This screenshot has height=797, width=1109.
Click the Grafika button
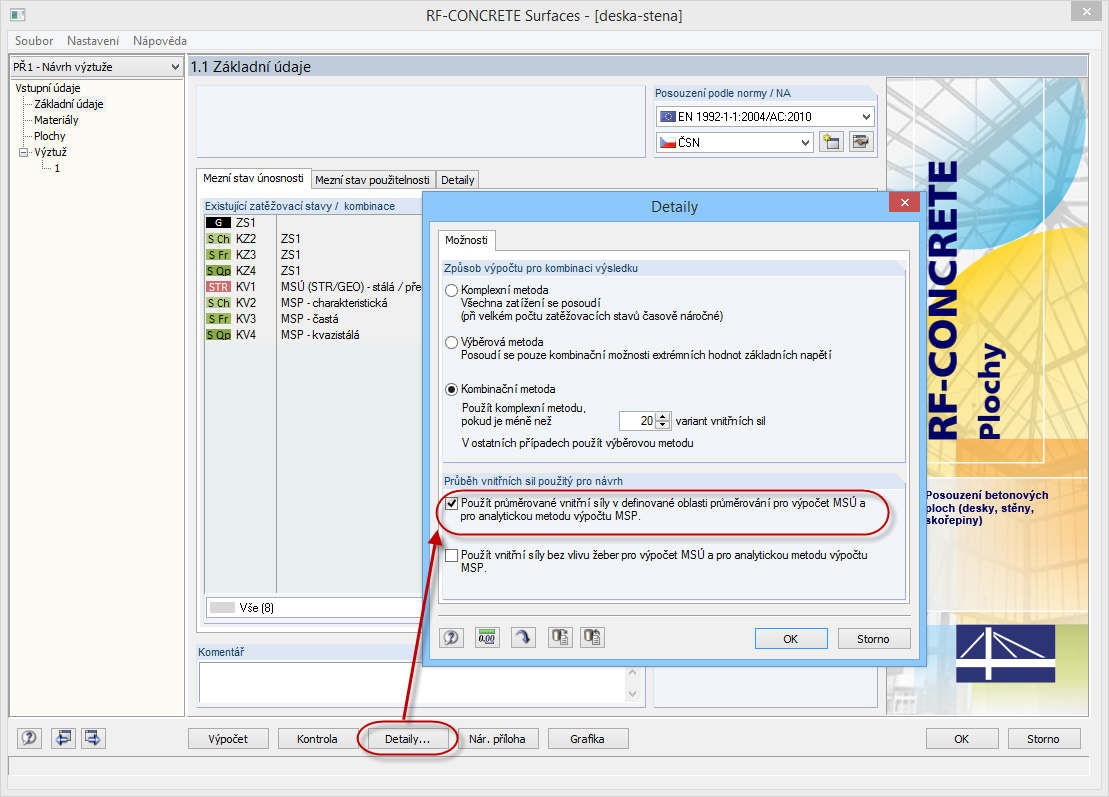(587, 739)
